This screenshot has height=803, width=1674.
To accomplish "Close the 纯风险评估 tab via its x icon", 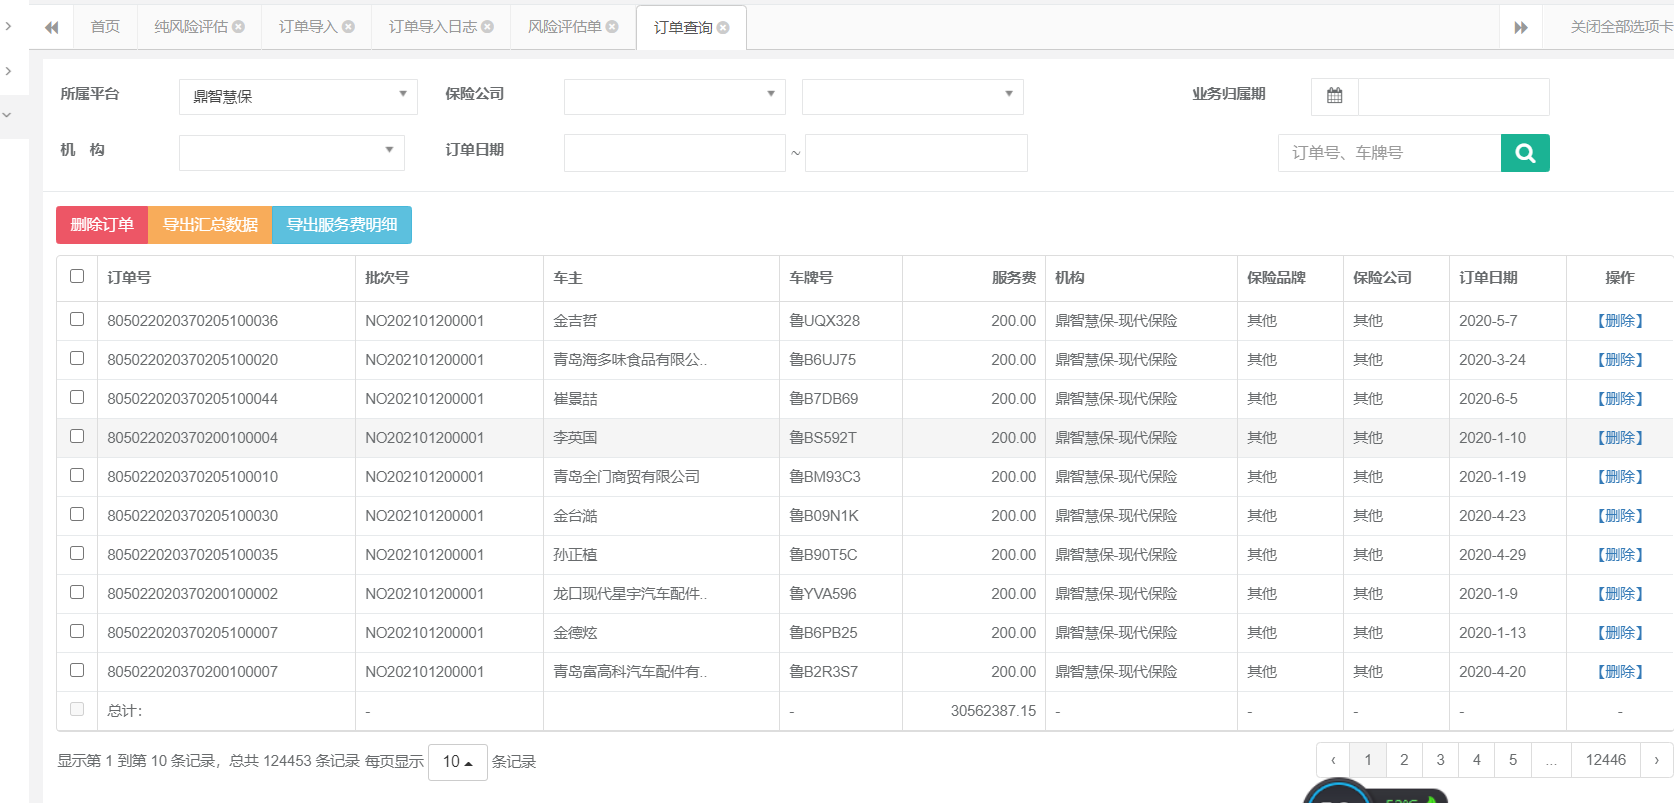I will tap(239, 27).
